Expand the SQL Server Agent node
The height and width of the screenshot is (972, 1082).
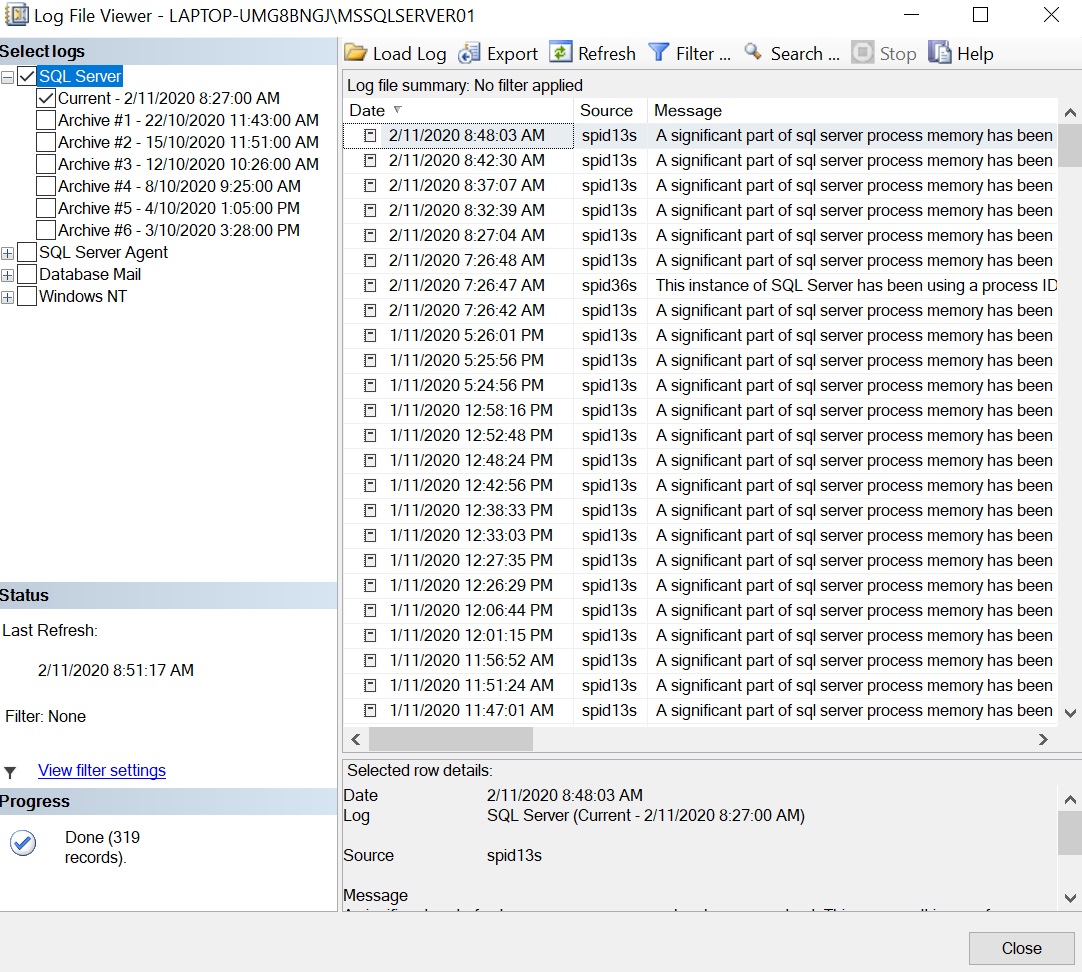pyautogui.click(x=8, y=254)
